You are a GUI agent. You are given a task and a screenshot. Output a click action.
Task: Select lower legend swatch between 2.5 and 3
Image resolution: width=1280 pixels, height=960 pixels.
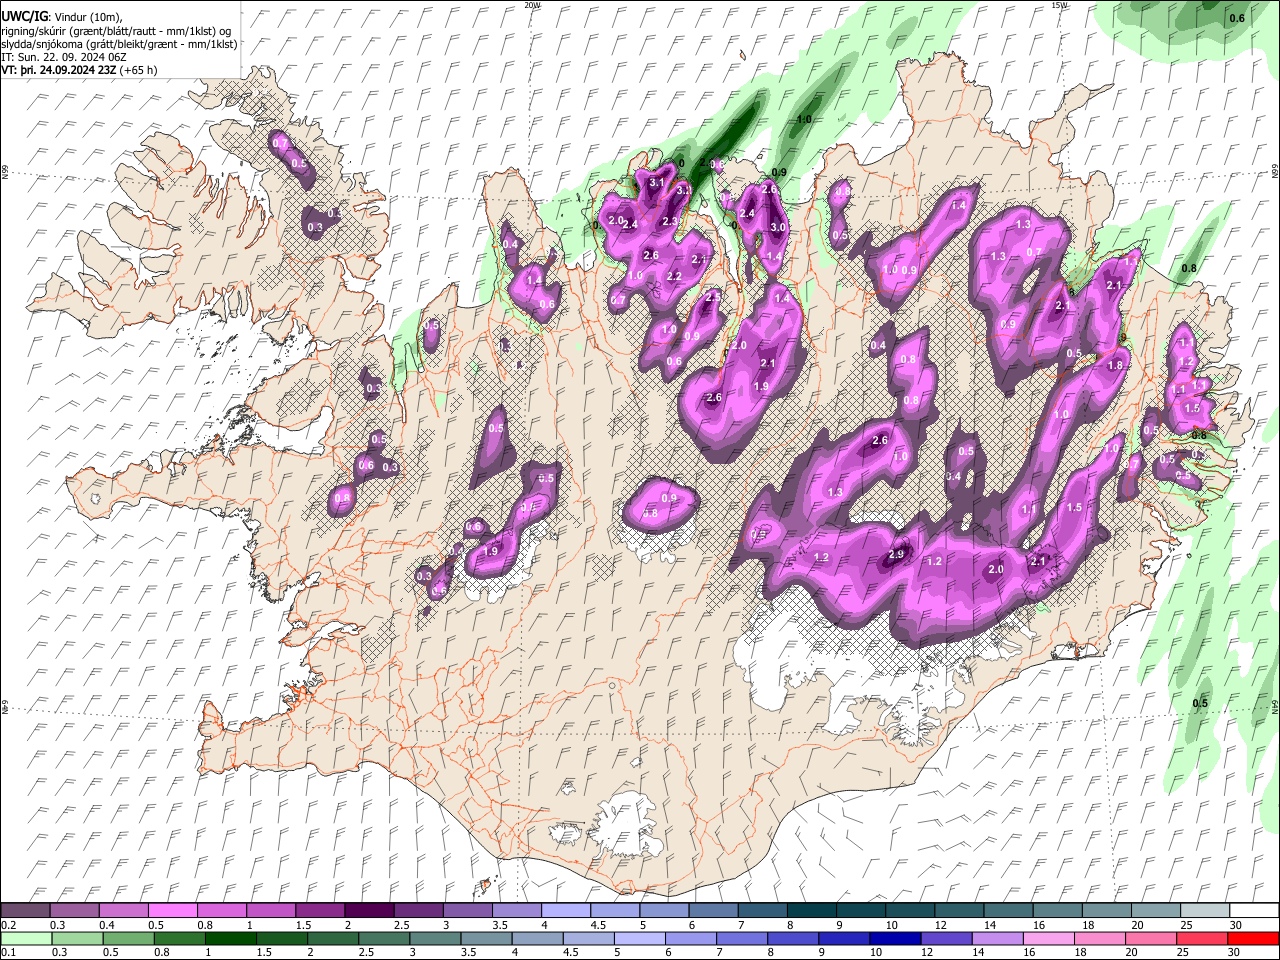pos(385,938)
